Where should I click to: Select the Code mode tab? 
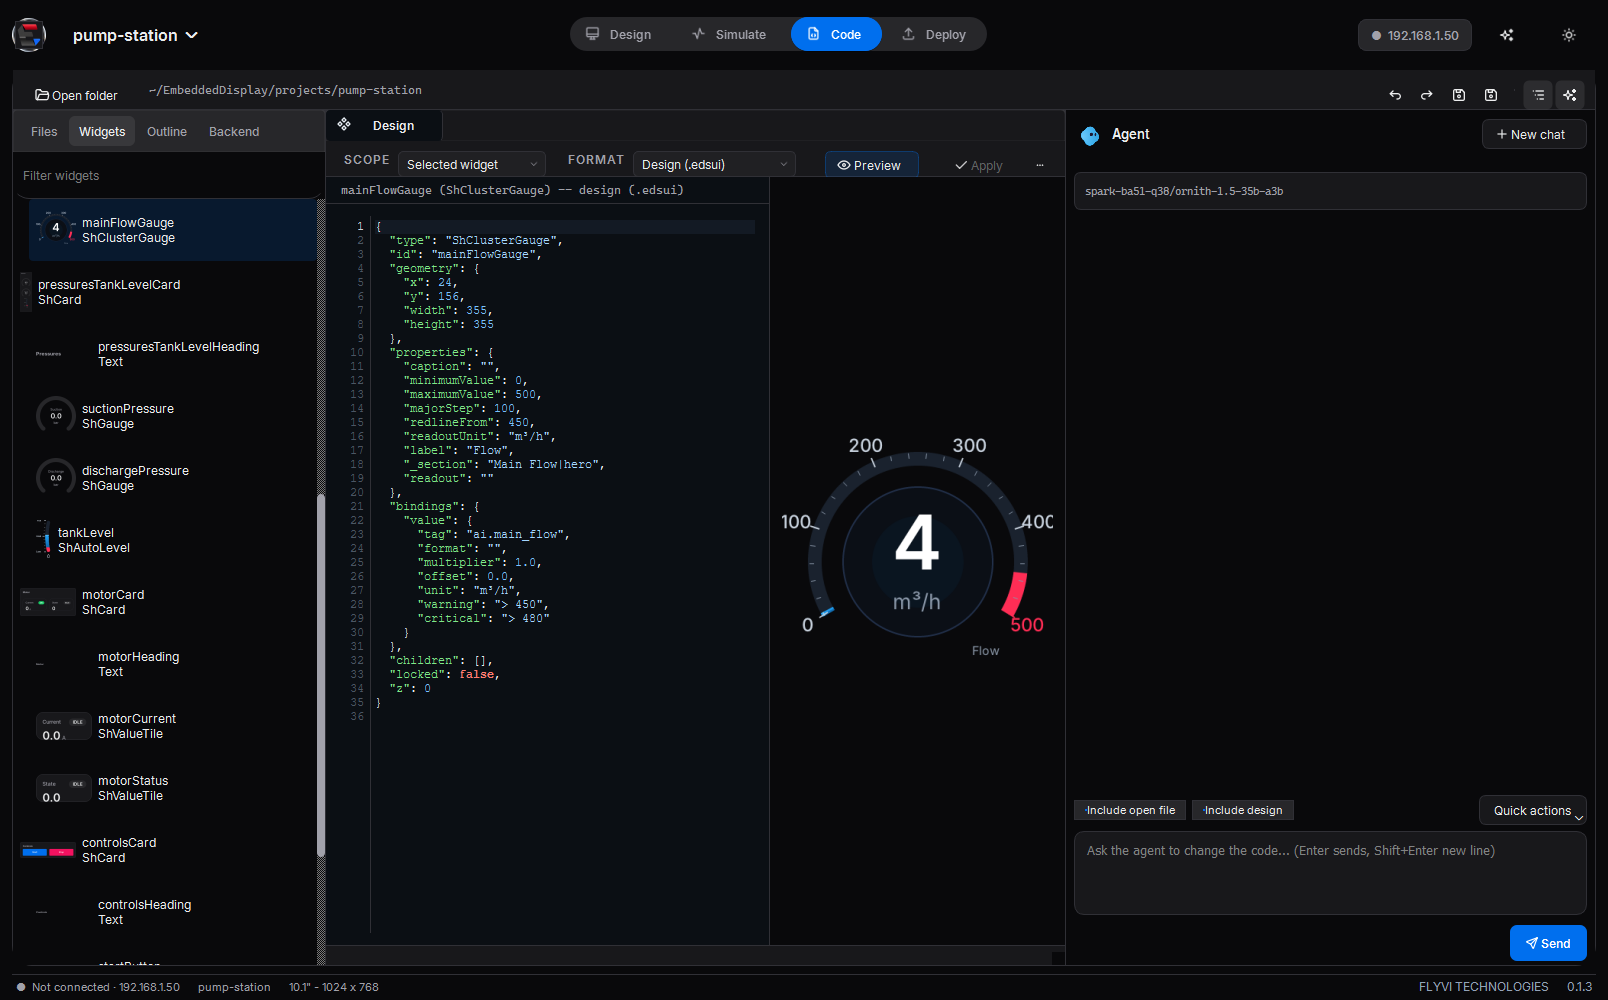[836, 34]
